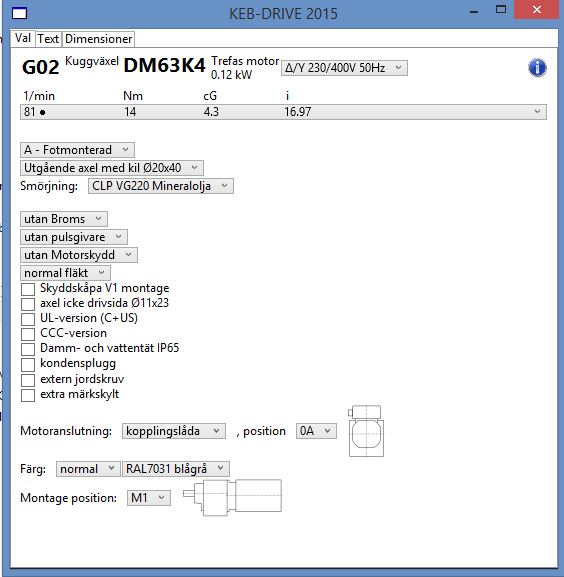
Task: Open the 0A position dropdown
Action: point(316,431)
